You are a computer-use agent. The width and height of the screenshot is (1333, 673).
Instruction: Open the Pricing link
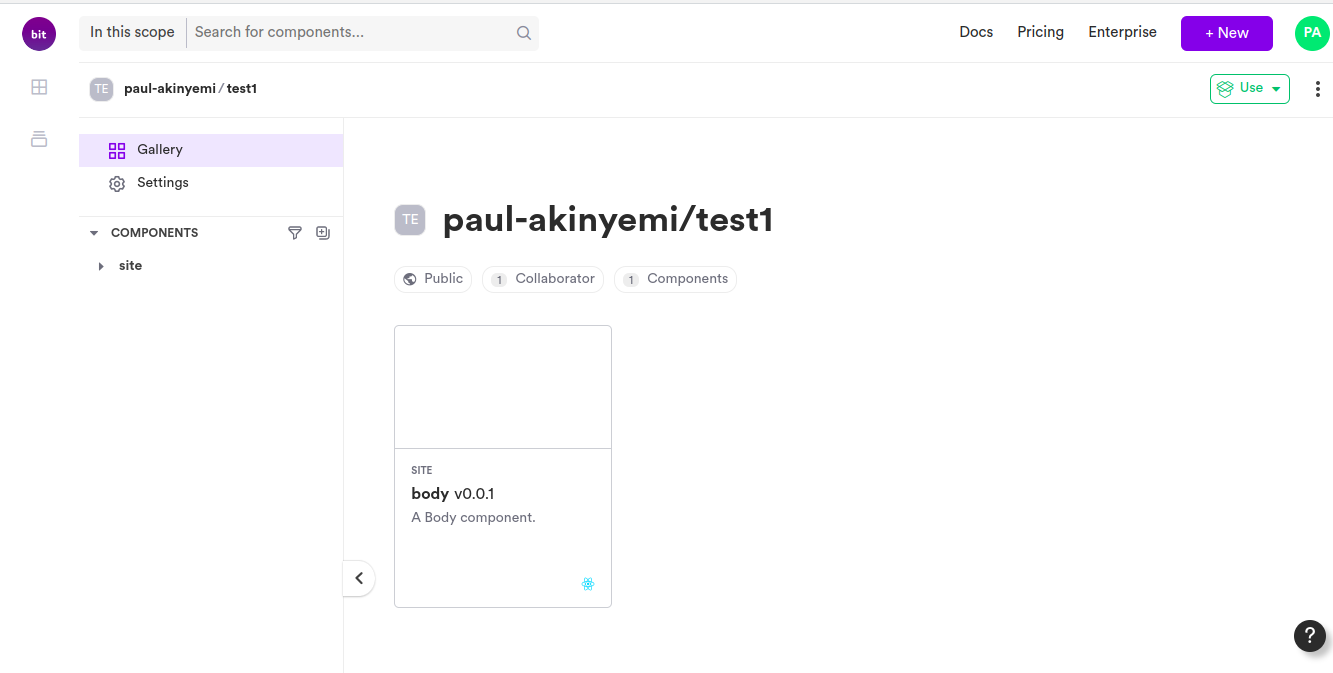(1040, 32)
